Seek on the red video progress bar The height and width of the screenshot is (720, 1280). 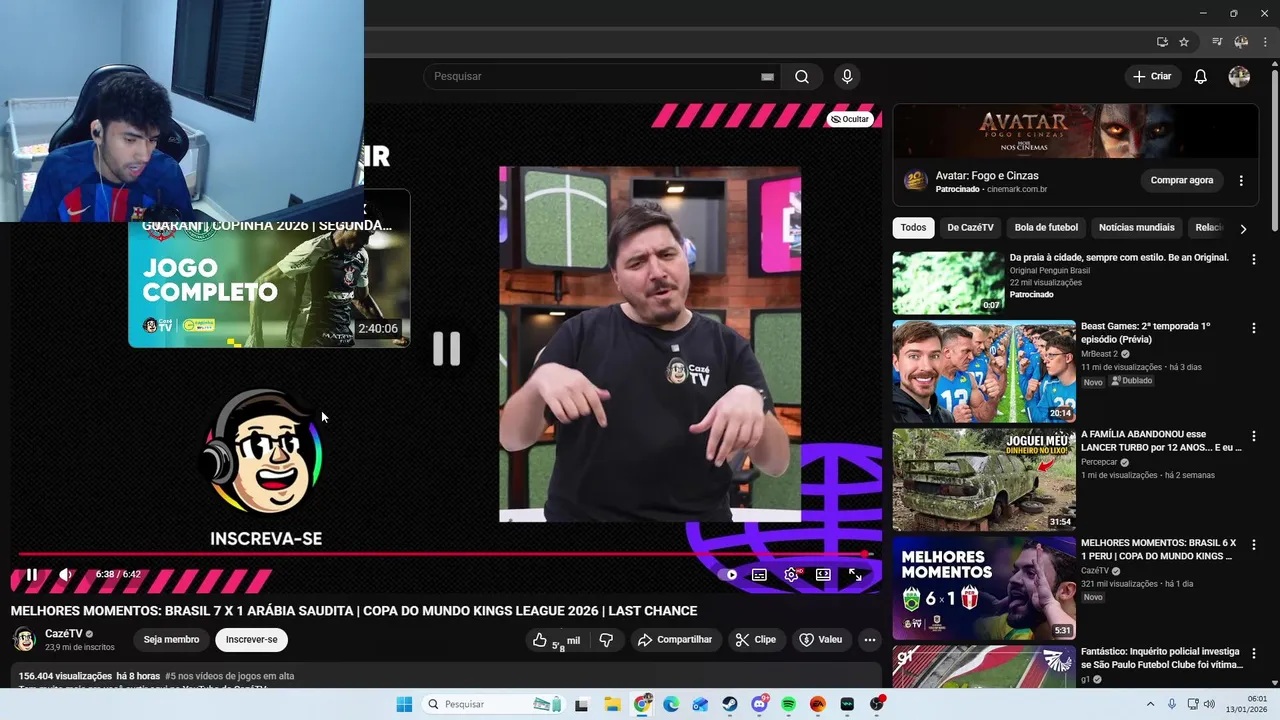coord(444,553)
